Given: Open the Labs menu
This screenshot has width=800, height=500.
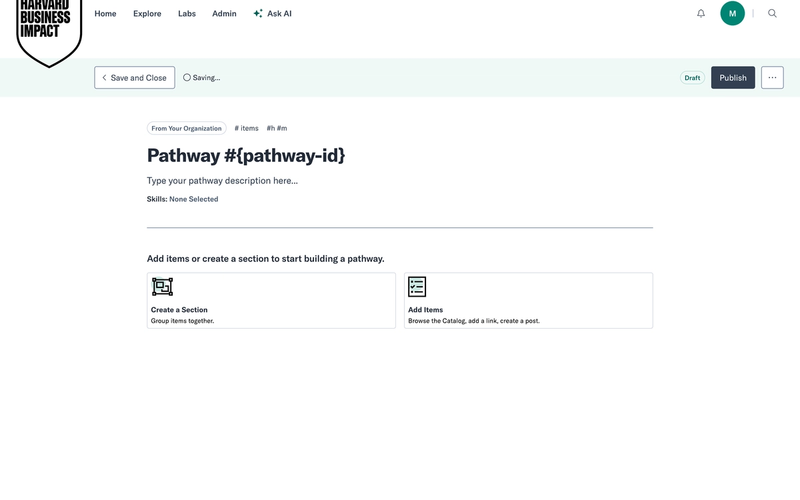Looking at the screenshot, I should click(x=187, y=14).
